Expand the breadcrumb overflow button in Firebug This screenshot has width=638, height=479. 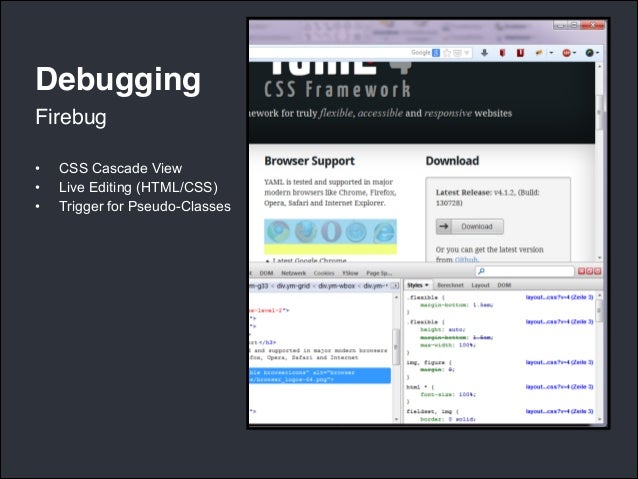click(394, 286)
